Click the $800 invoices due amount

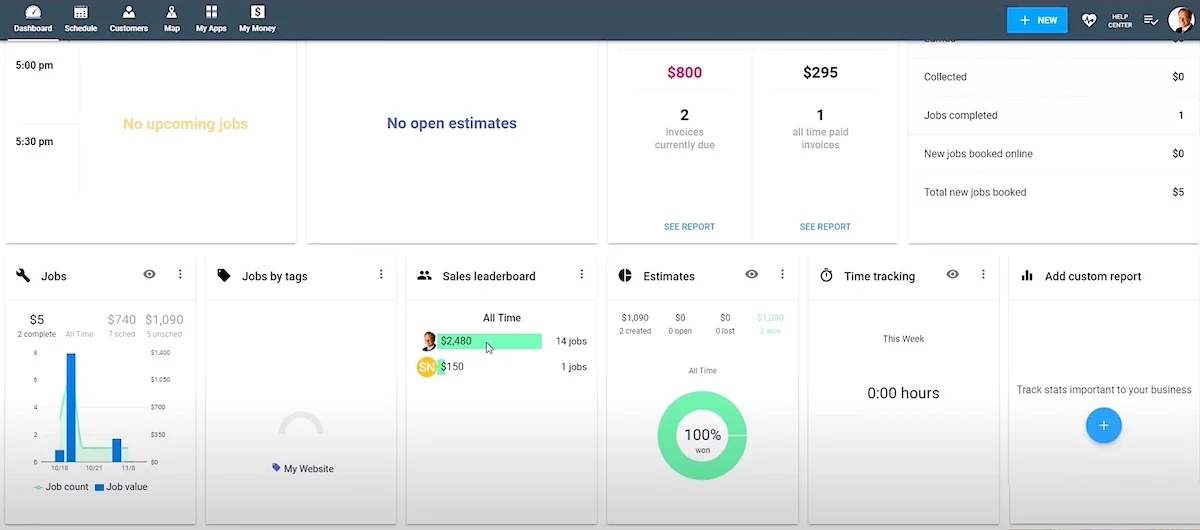coord(684,72)
